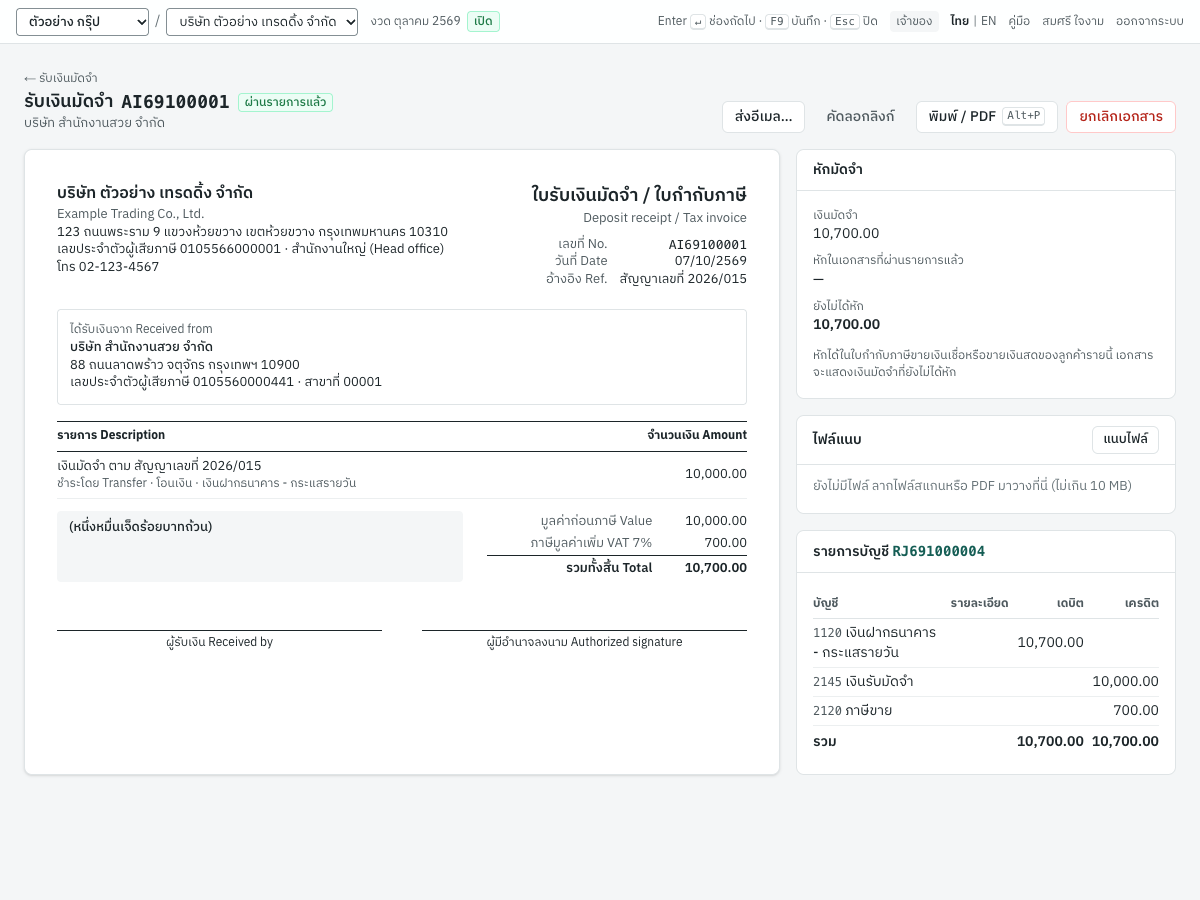The height and width of the screenshot is (900, 1200).
Task: Click the พิมพ์ / PDF button
Action: [x=986, y=117]
